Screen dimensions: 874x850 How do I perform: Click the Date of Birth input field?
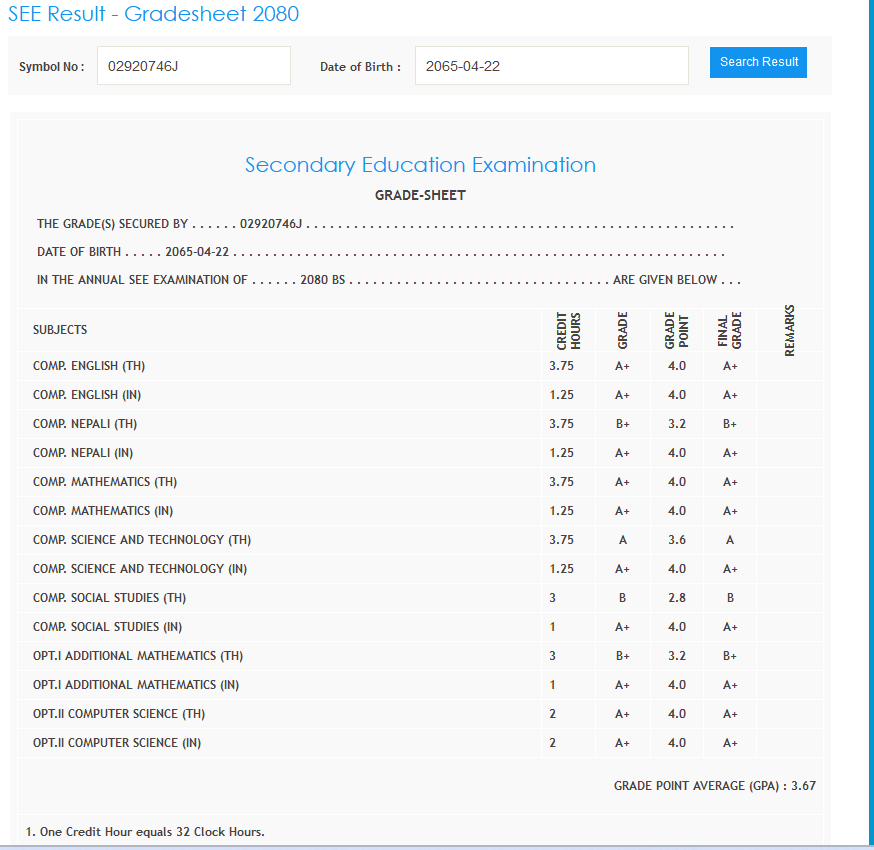pyautogui.click(x=551, y=66)
